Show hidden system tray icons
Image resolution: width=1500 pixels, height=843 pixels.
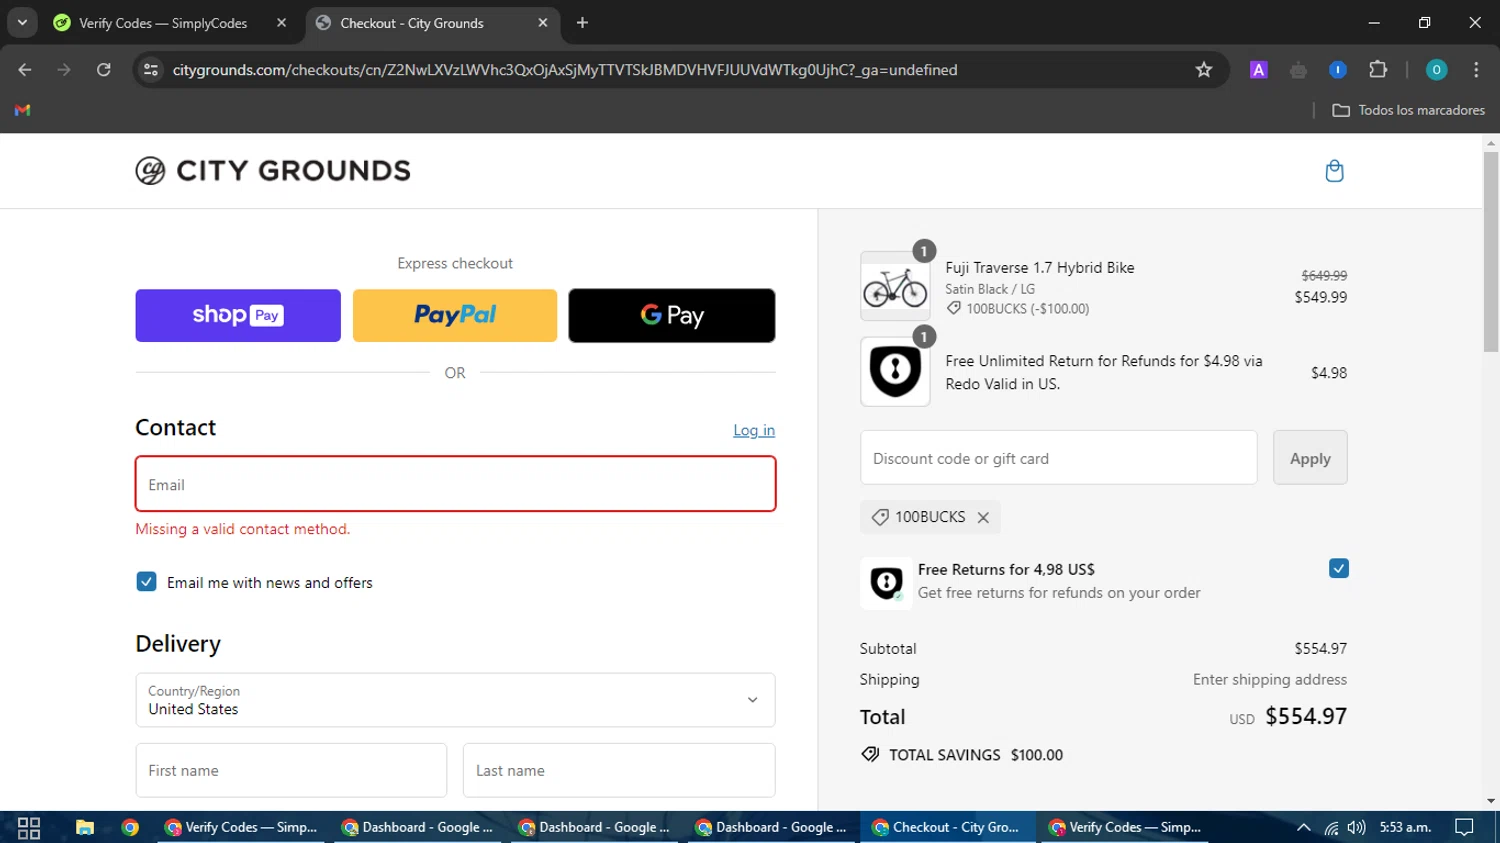[1303, 828]
